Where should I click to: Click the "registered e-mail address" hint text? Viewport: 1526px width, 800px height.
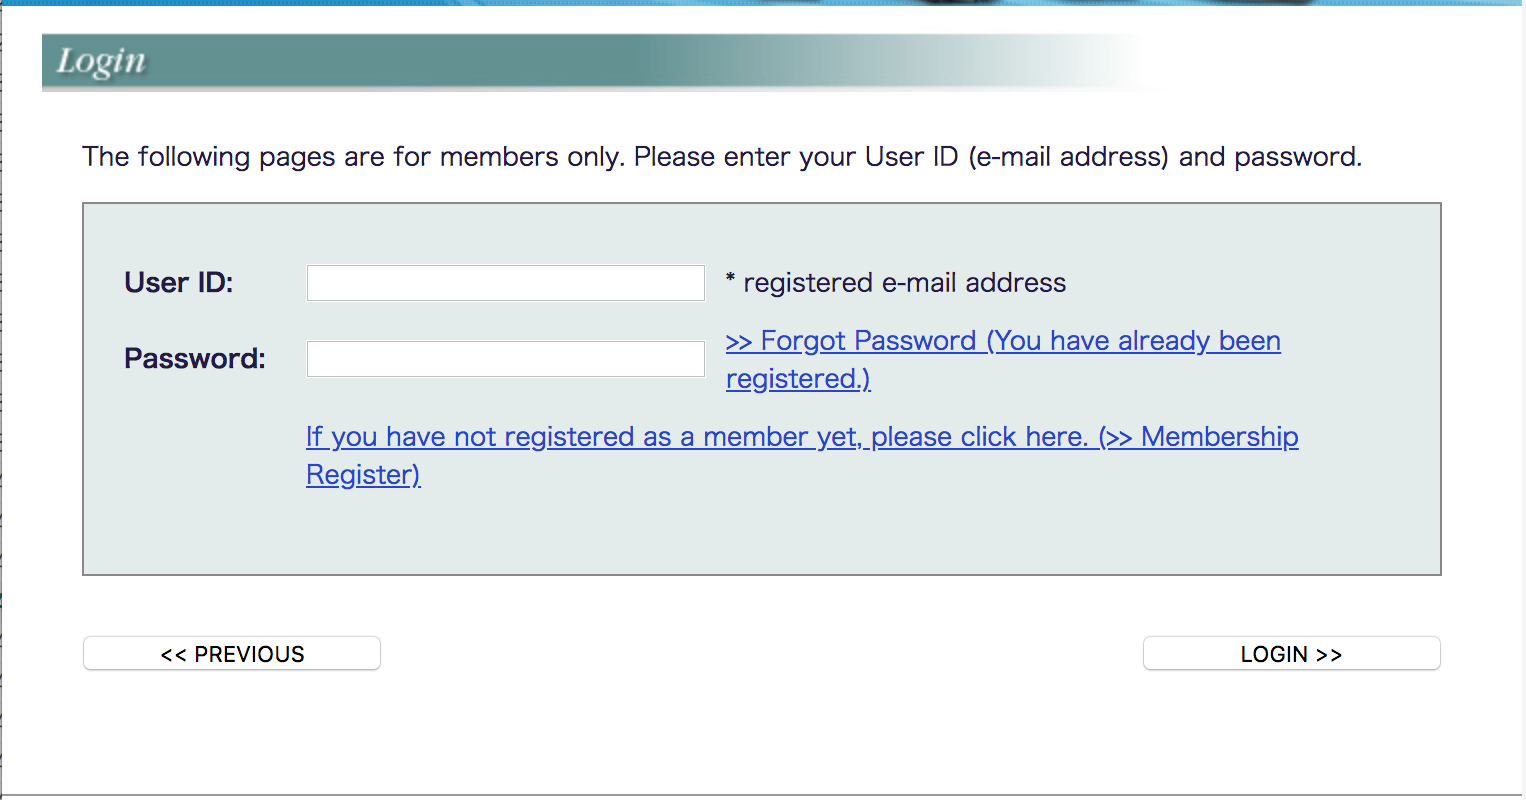click(x=904, y=283)
